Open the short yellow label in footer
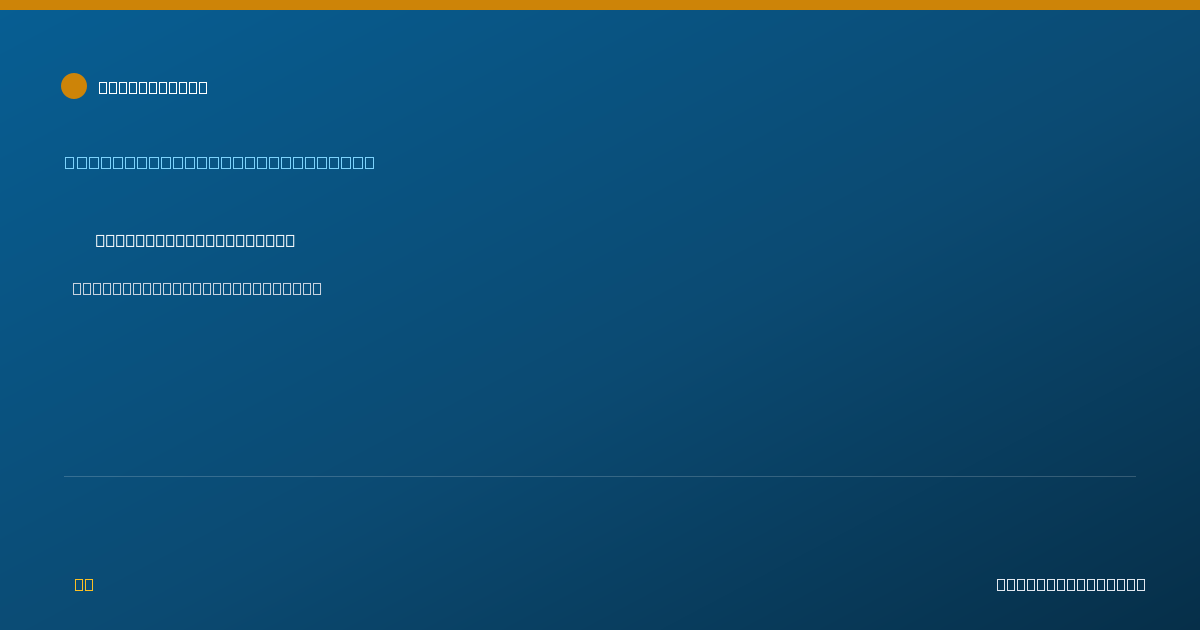Screen dimensions: 1200x630 [84, 584]
